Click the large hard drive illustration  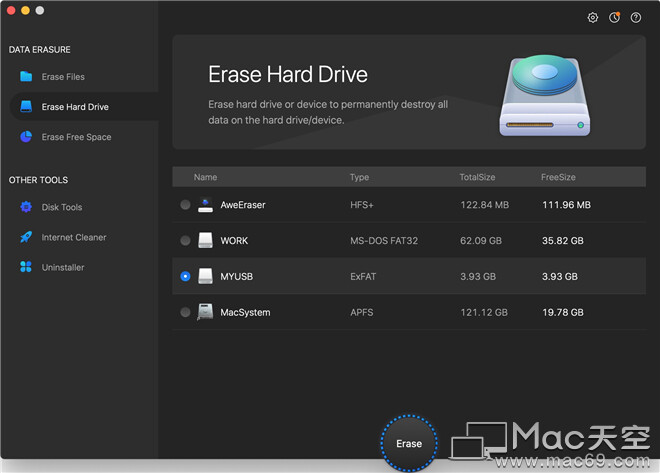[545, 95]
